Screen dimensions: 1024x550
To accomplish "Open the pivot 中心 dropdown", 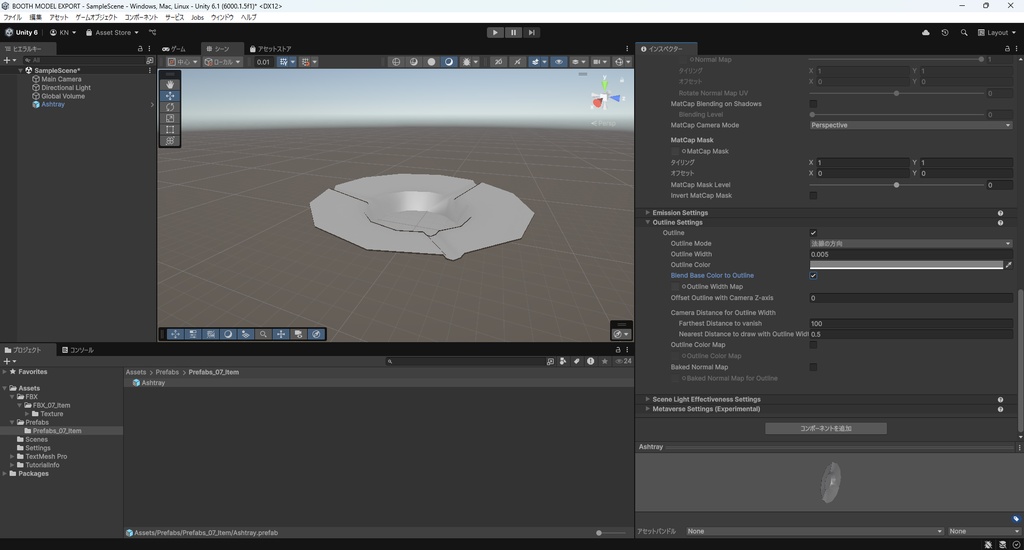I will tap(182, 61).
